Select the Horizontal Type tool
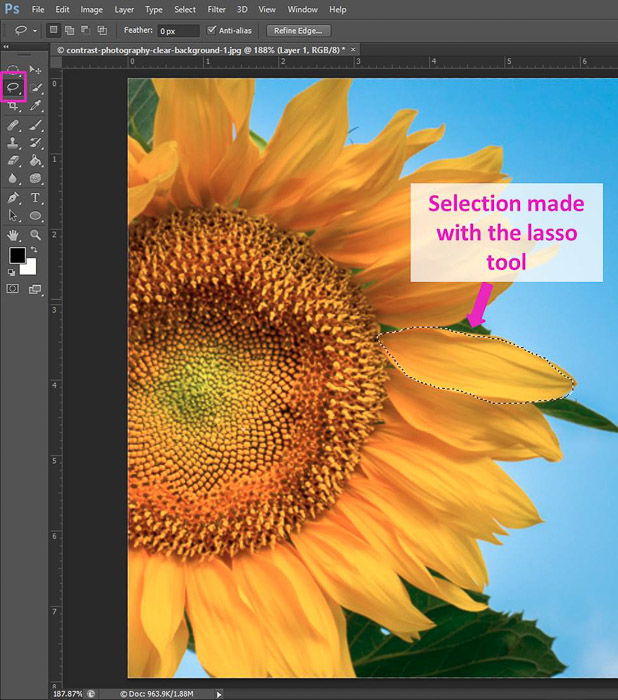 pos(36,198)
